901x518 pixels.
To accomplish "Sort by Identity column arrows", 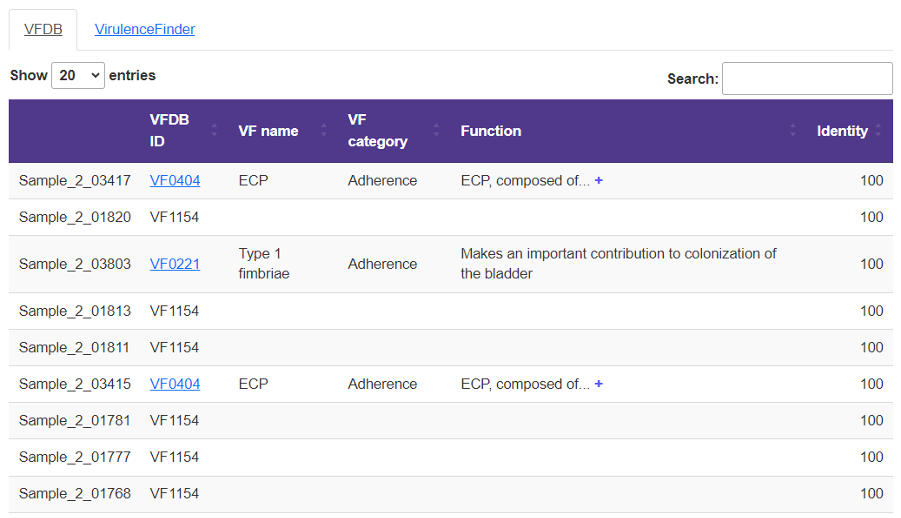I will (x=878, y=131).
